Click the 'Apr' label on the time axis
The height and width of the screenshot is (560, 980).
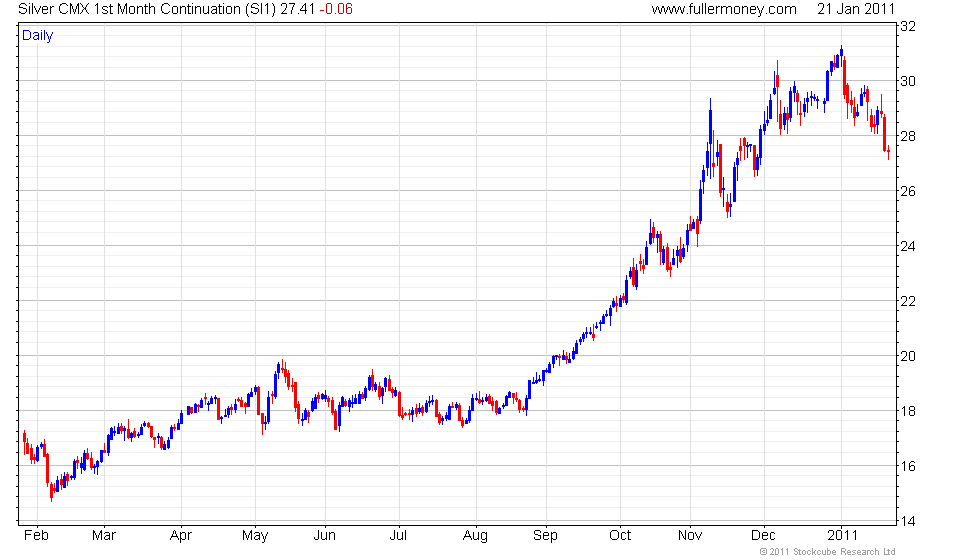click(x=181, y=536)
